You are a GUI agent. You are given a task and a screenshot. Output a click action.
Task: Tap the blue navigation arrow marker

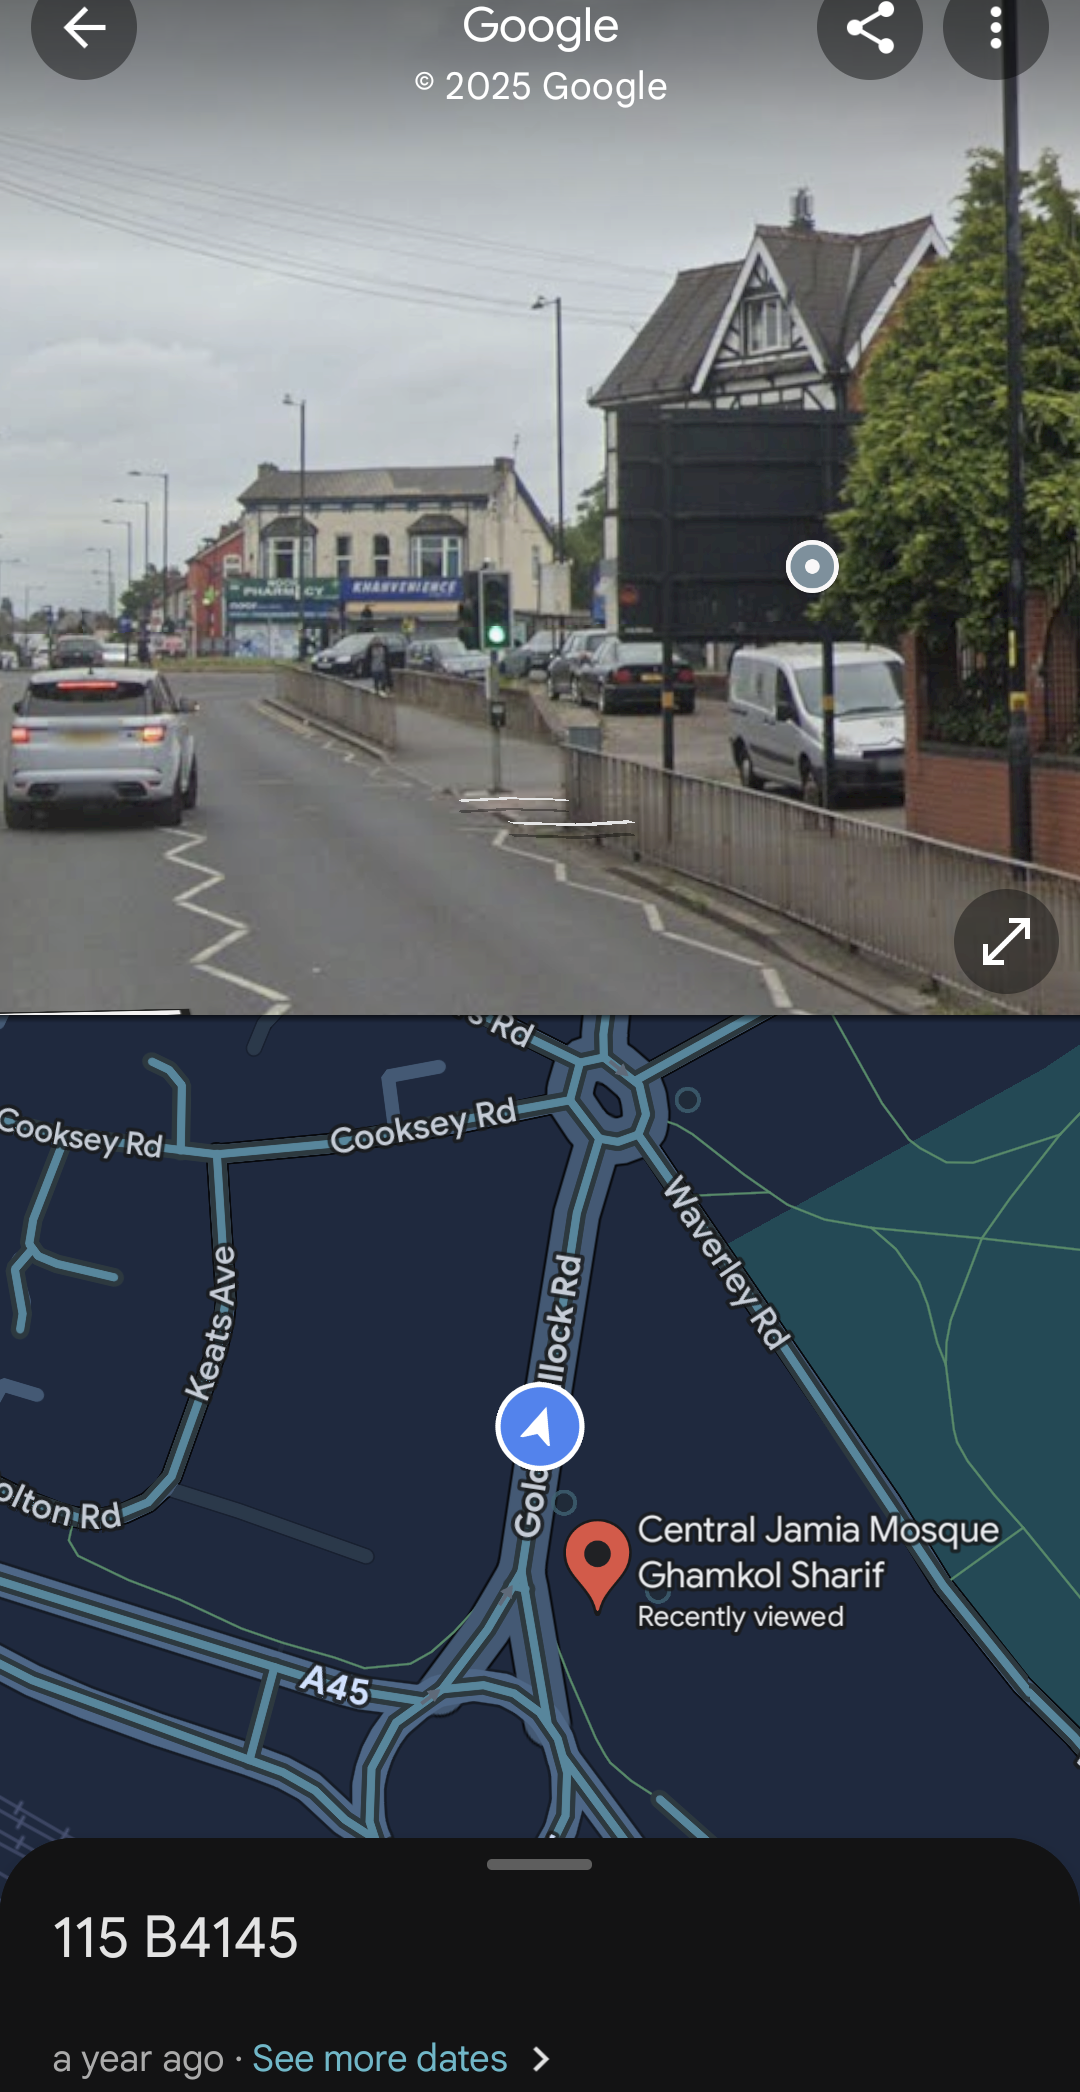coord(540,1426)
